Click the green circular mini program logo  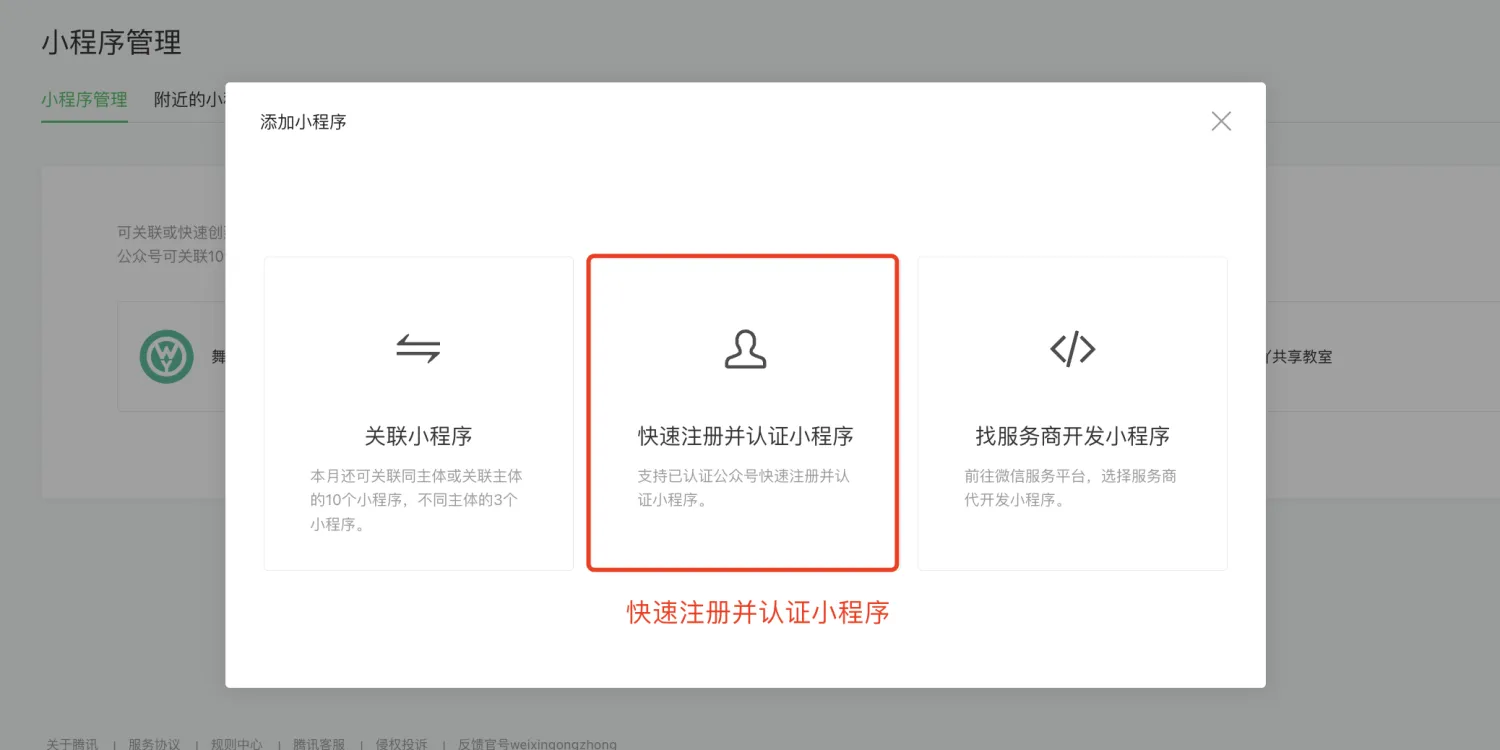166,357
